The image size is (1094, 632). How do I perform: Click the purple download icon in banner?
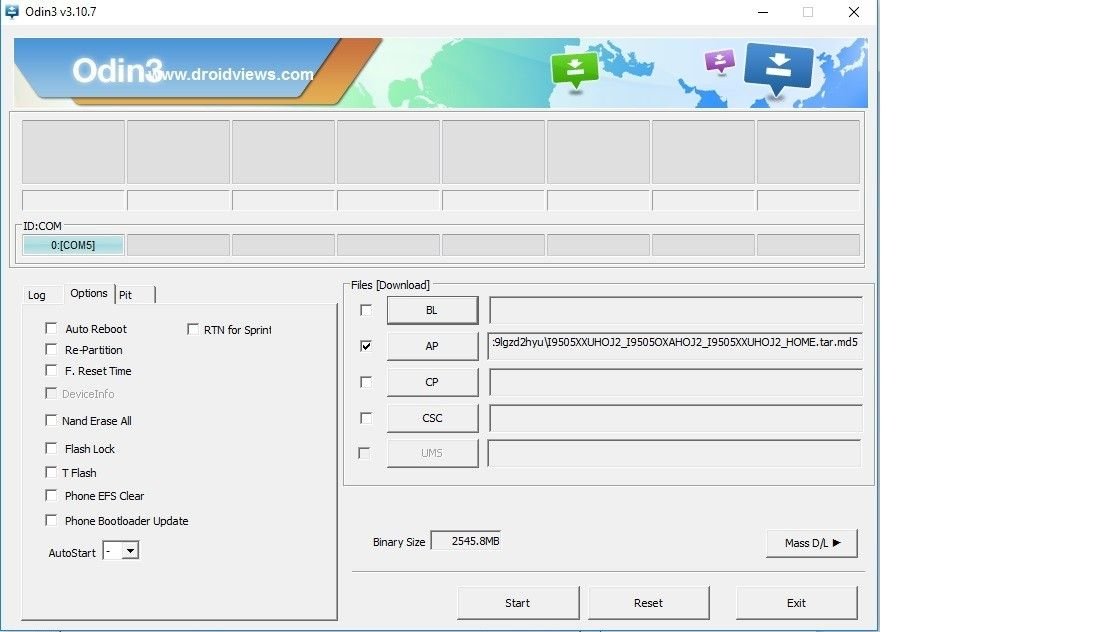pos(720,62)
